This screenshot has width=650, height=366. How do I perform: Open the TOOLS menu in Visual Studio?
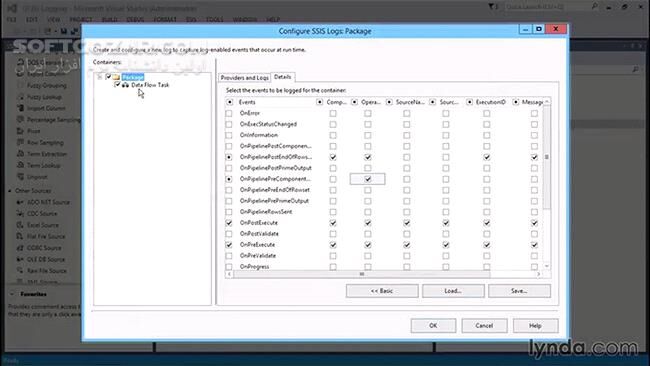(x=214, y=19)
